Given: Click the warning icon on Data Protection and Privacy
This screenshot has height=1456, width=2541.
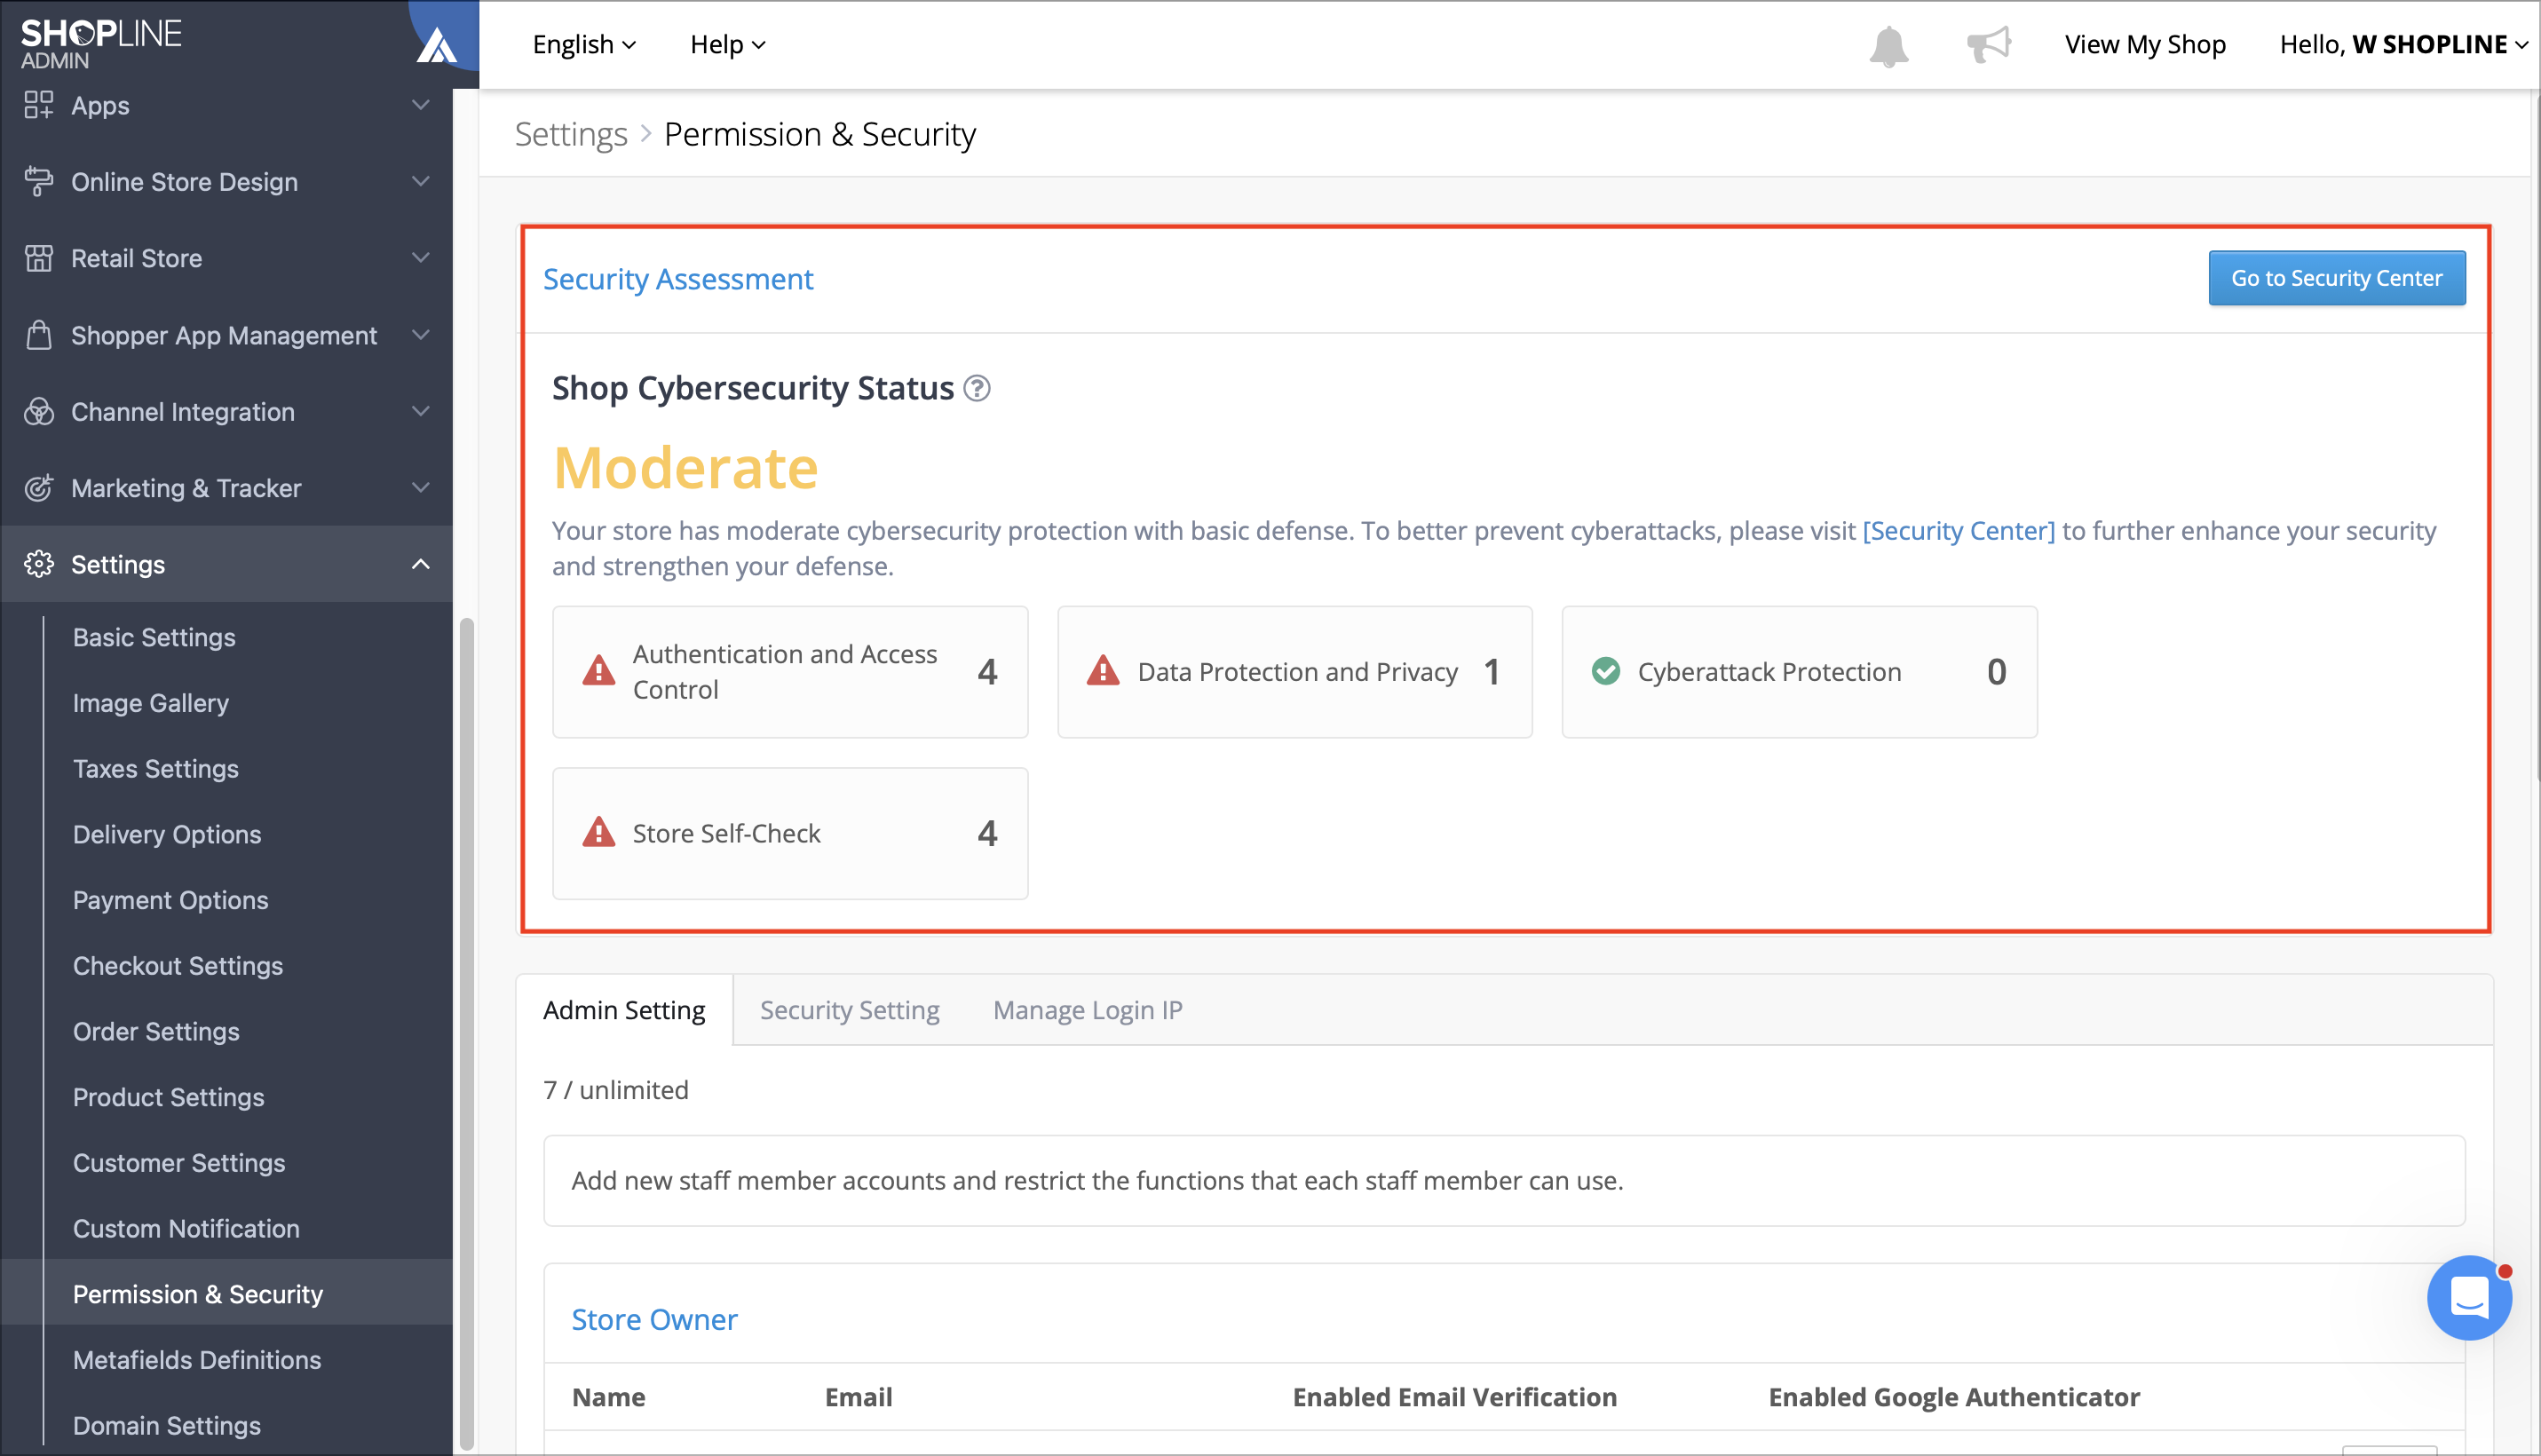Looking at the screenshot, I should click(x=1103, y=671).
